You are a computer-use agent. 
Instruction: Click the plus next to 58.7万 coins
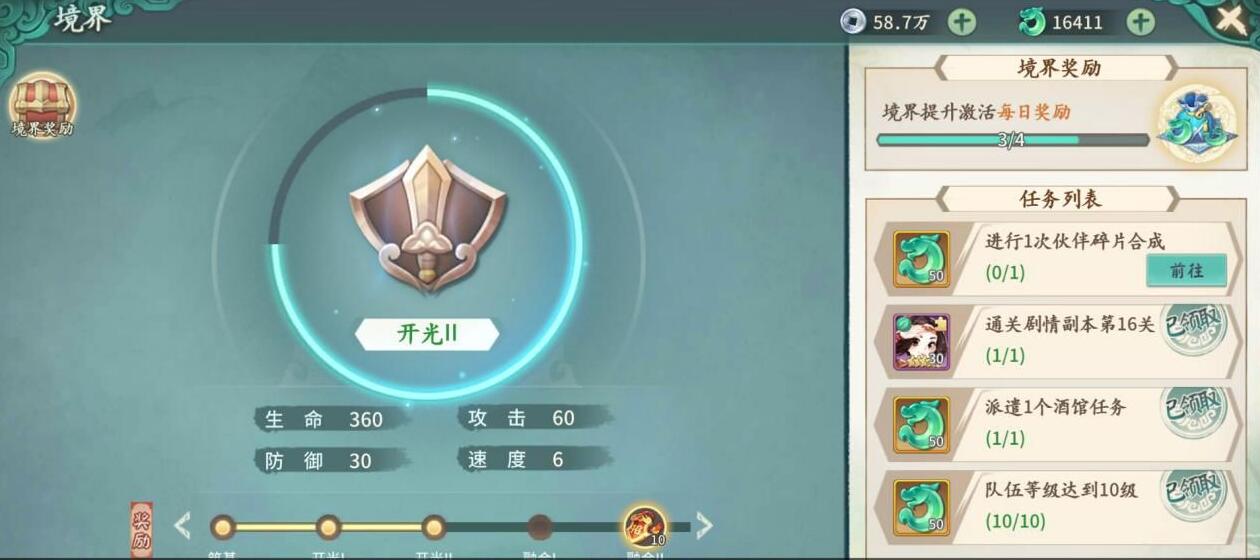(x=961, y=21)
